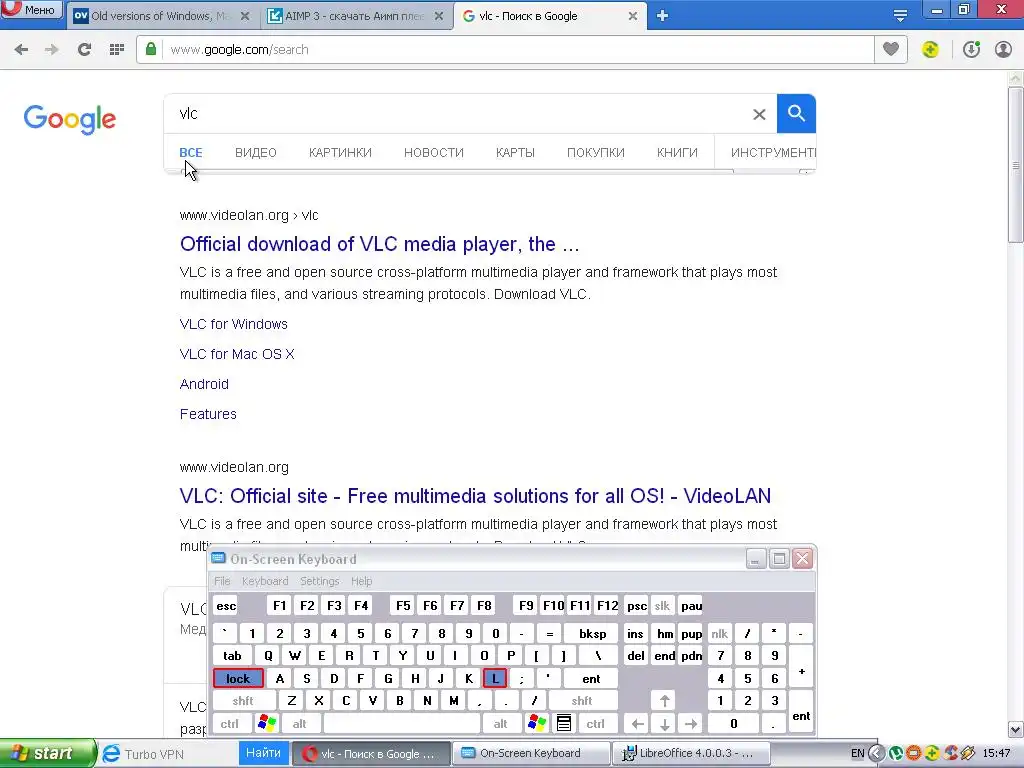Select the КНИГИ search tab
The image size is (1024, 768).
tap(677, 153)
